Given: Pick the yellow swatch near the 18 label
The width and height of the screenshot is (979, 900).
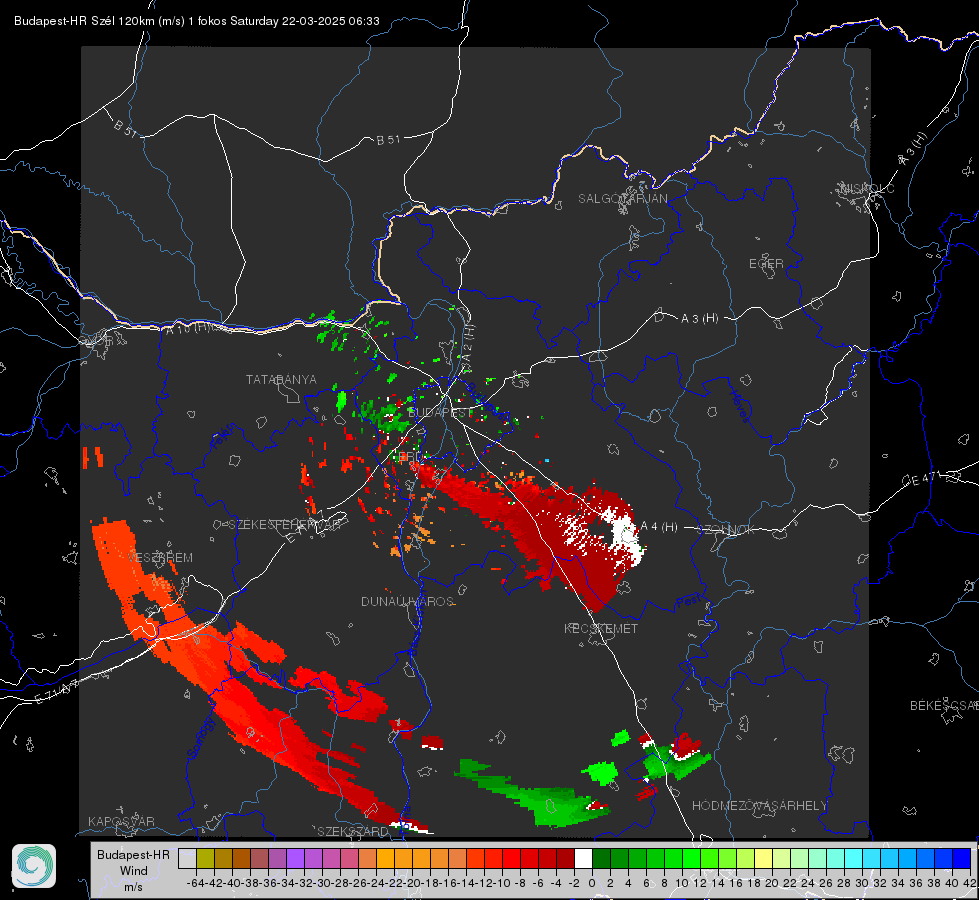Looking at the screenshot, I should [764, 858].
